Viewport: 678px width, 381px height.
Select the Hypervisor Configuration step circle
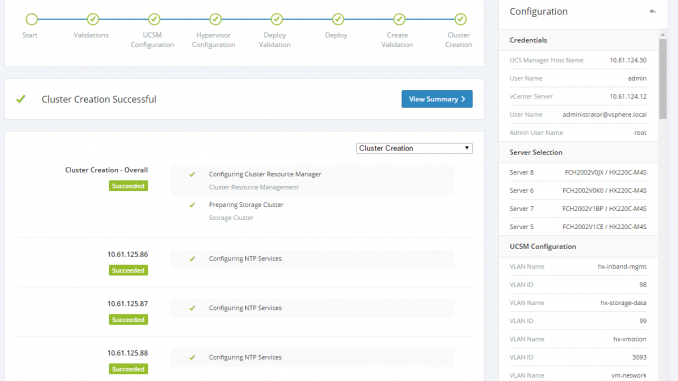point(215,19)
